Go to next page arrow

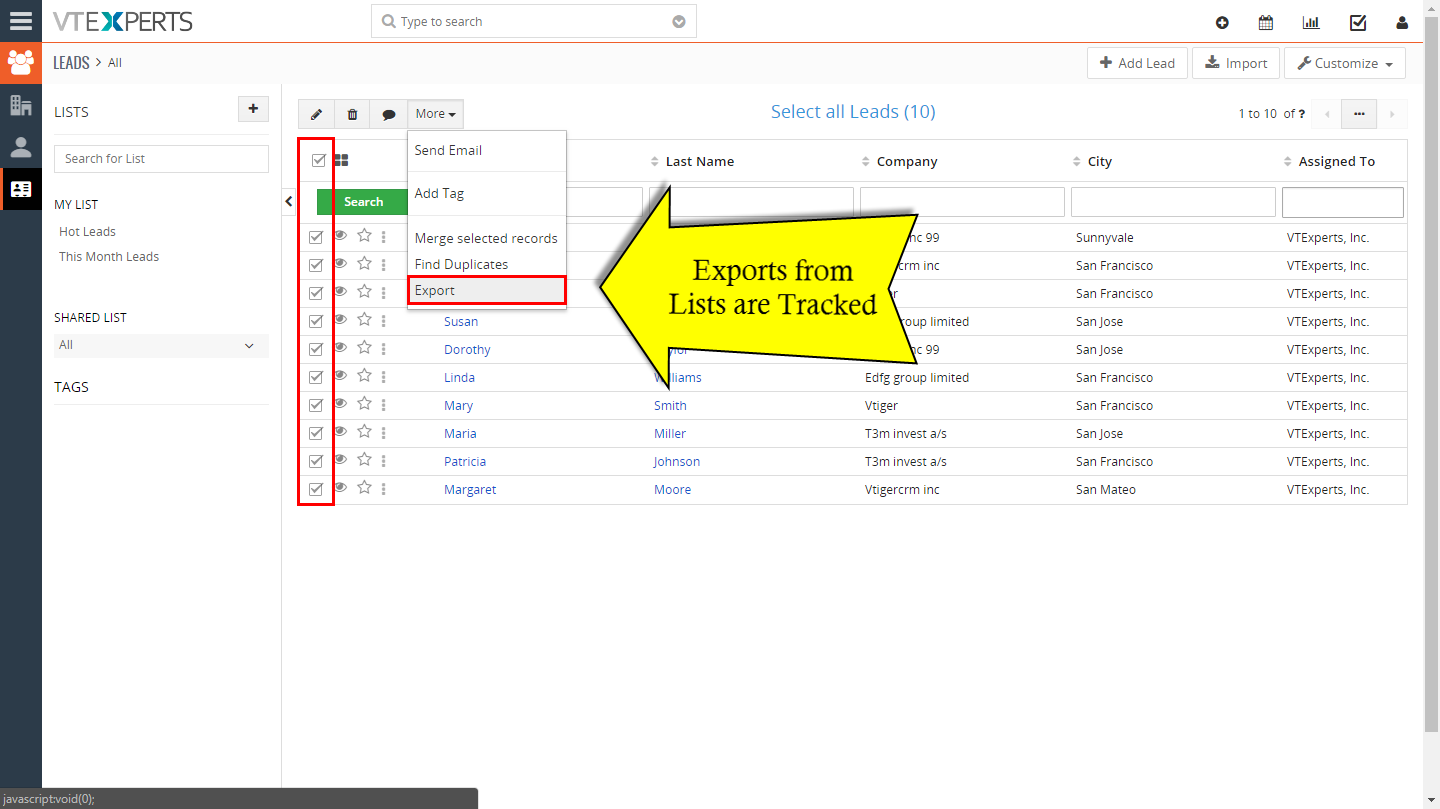[1392, 114]
